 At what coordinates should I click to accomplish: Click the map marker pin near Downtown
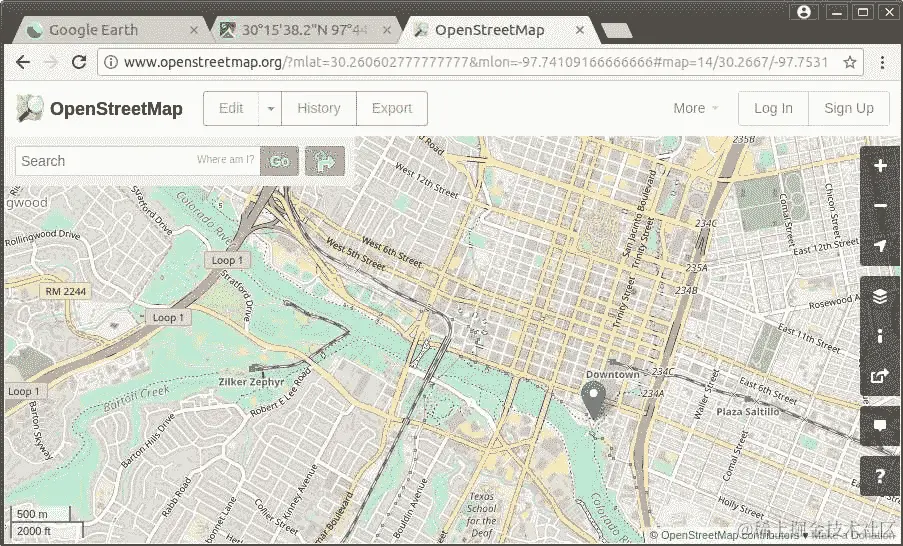pos(593,400)
